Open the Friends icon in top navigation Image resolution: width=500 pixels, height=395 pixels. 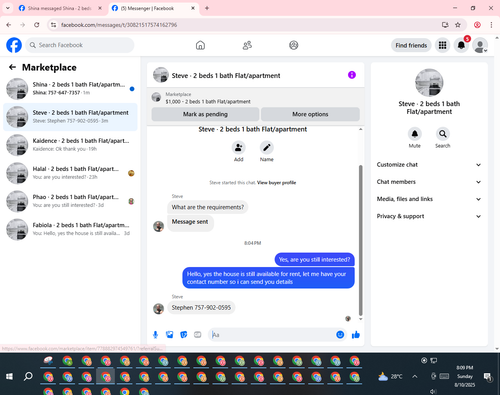247,45
